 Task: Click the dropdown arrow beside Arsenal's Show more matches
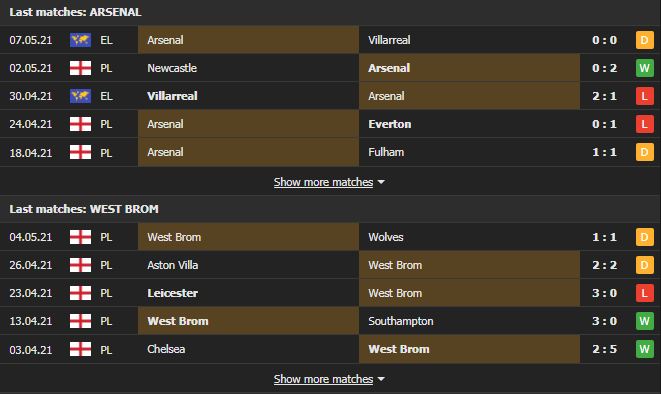381,182
